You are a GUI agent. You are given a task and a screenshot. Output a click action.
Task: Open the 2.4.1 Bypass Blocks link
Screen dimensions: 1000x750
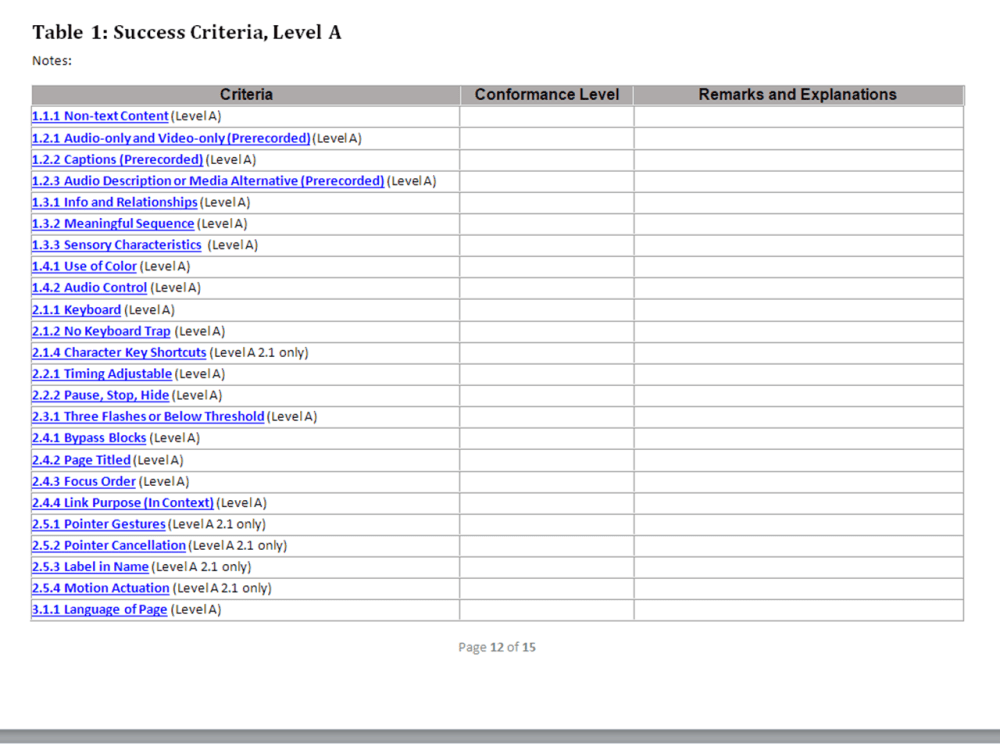(89, 438)
